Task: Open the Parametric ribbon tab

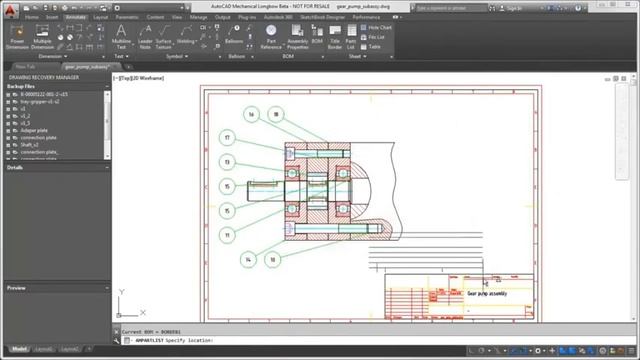Action: pyautogui.click(x=127, y=17)
